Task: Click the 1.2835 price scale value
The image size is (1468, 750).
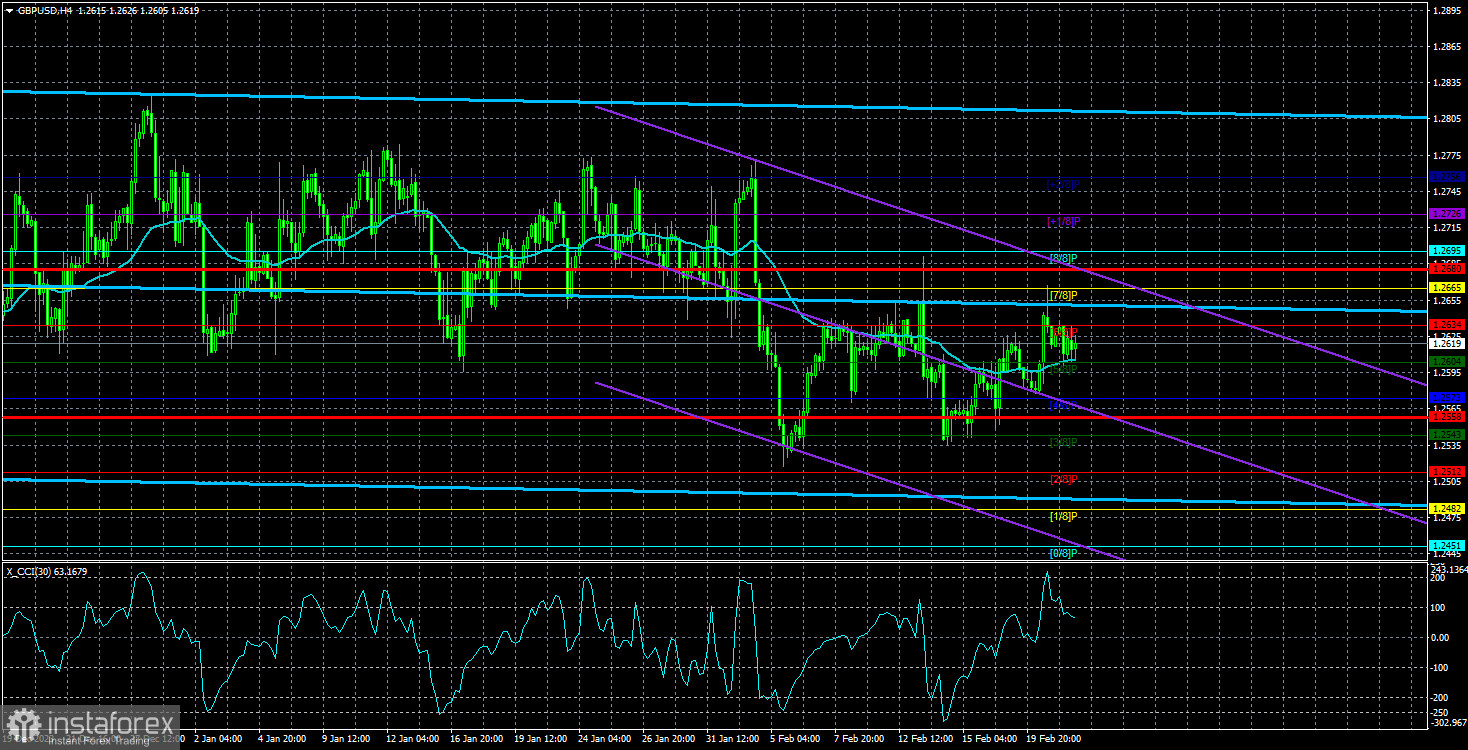Action: (1446, 83)
